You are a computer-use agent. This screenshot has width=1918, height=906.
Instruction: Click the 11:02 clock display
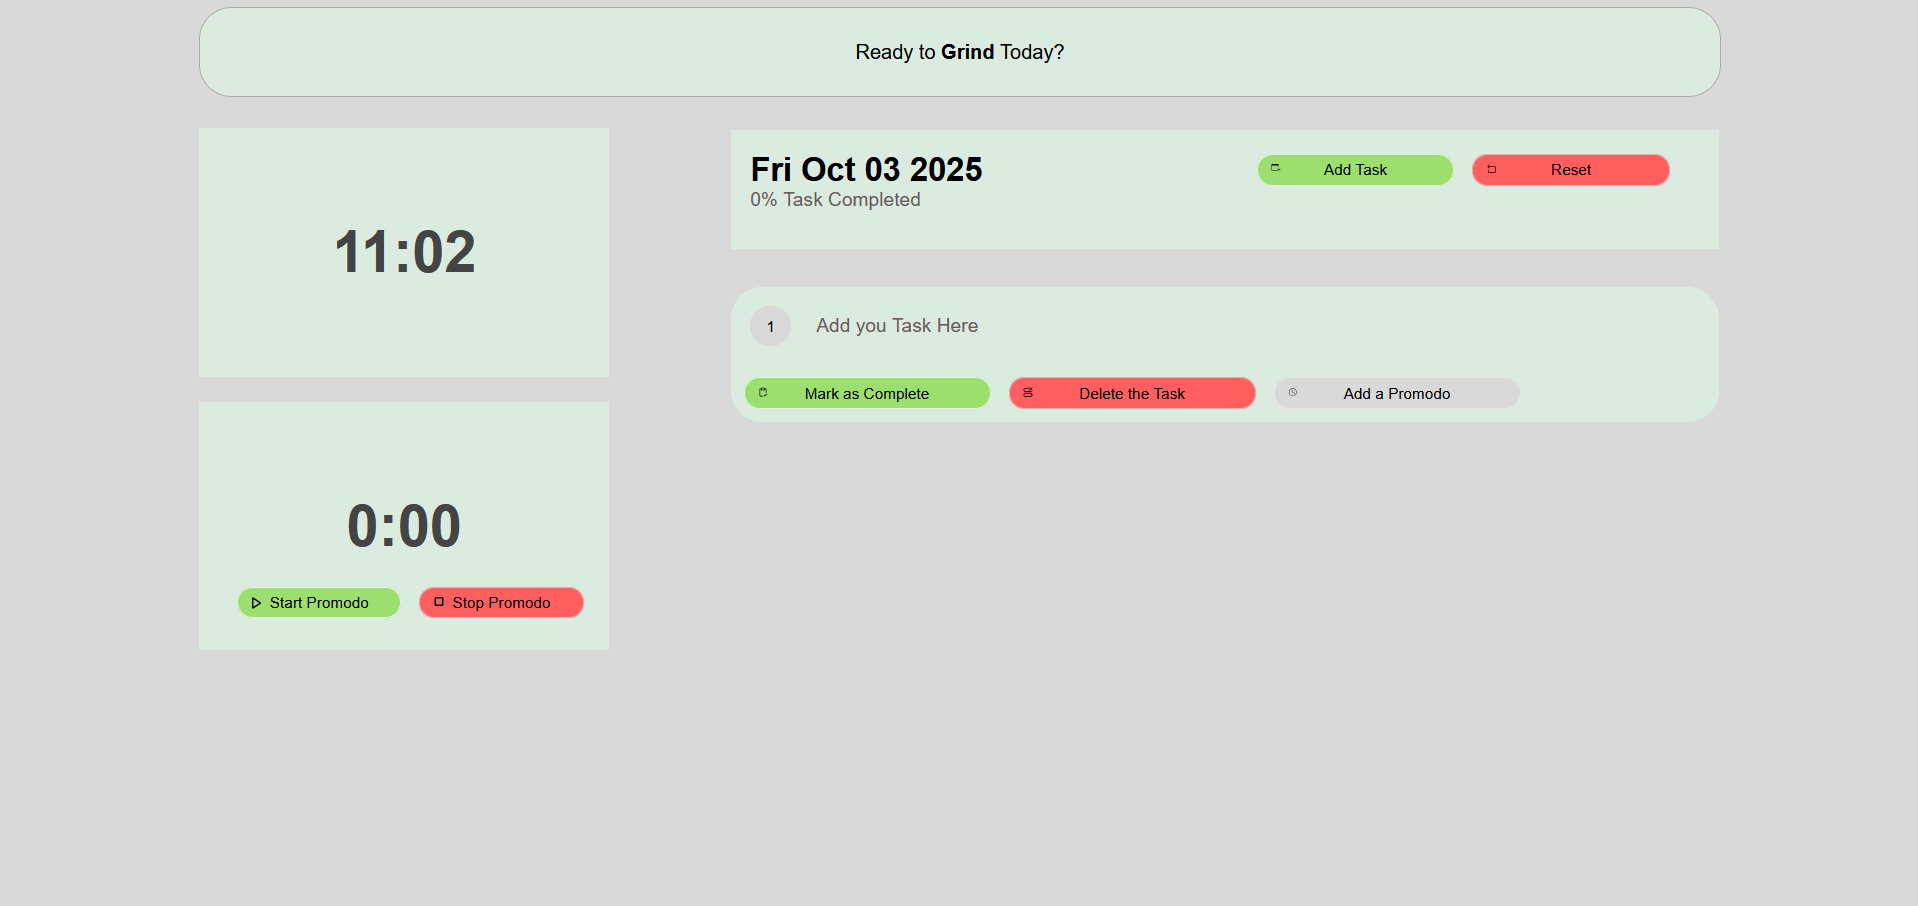point(404,252)
